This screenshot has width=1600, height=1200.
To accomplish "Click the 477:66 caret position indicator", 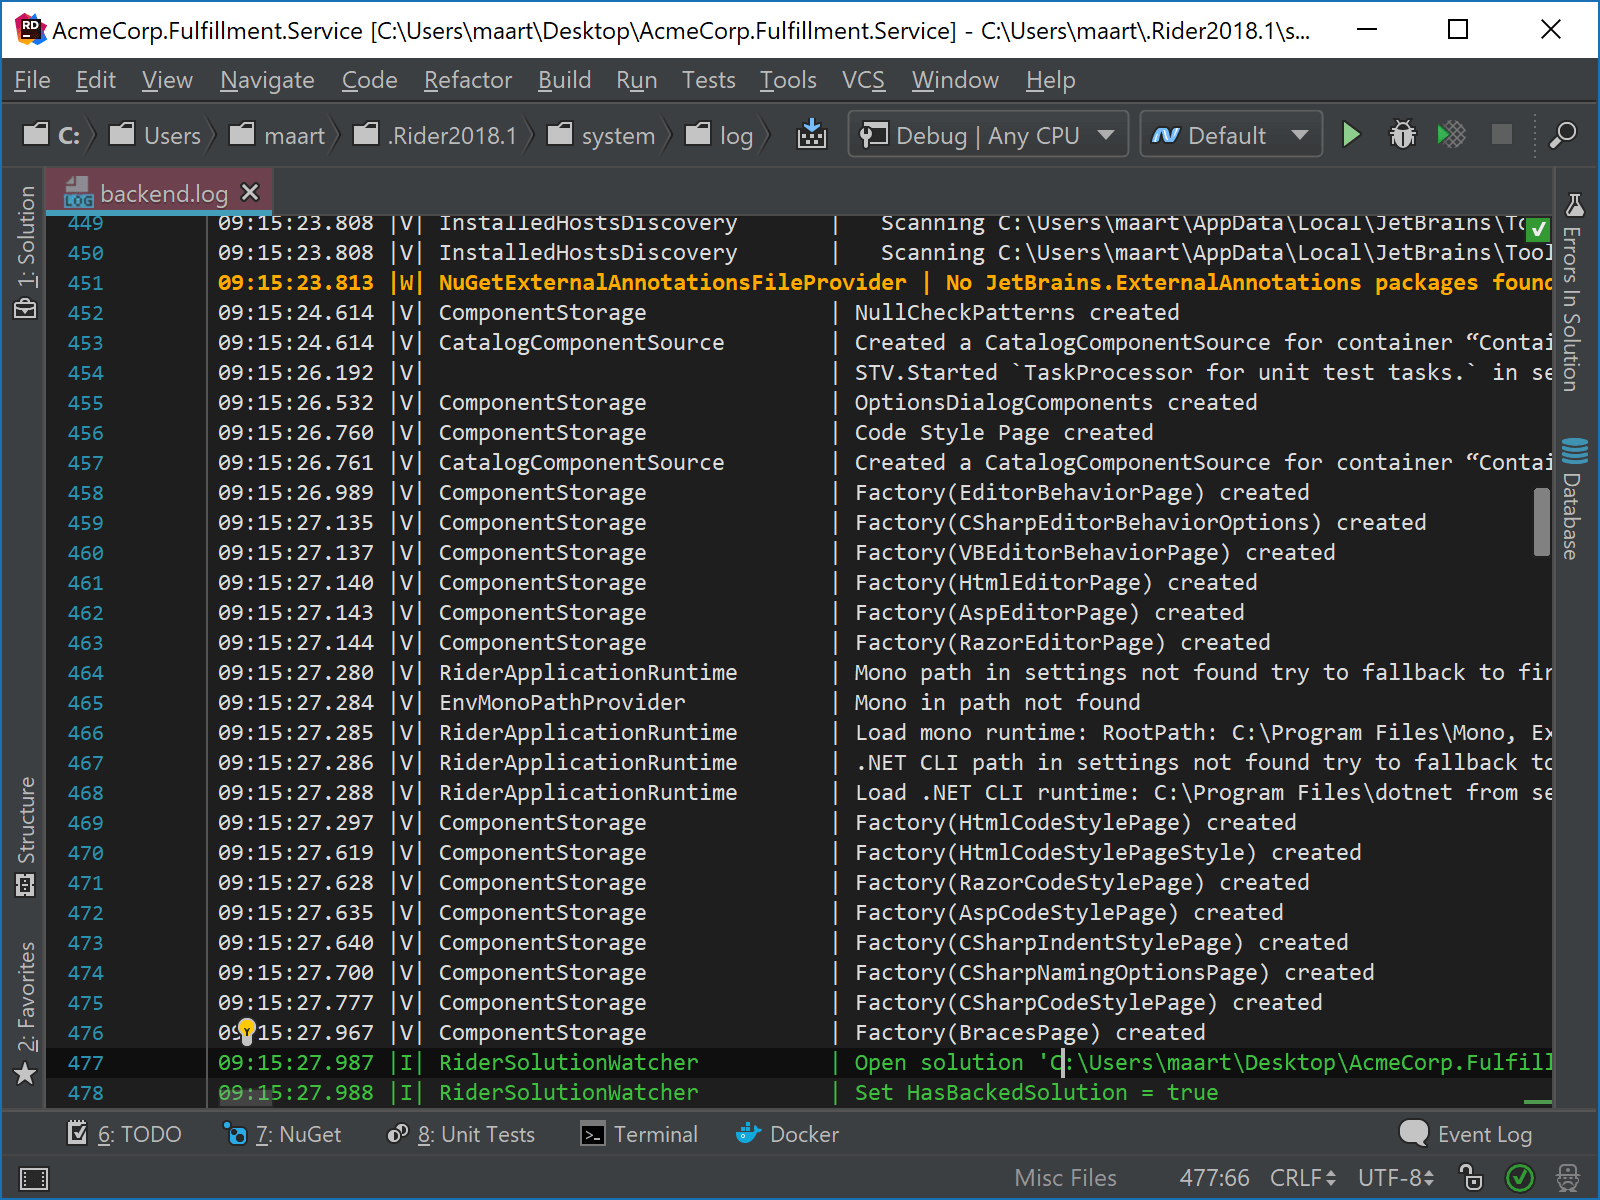I will [x=1214, y=1178].
